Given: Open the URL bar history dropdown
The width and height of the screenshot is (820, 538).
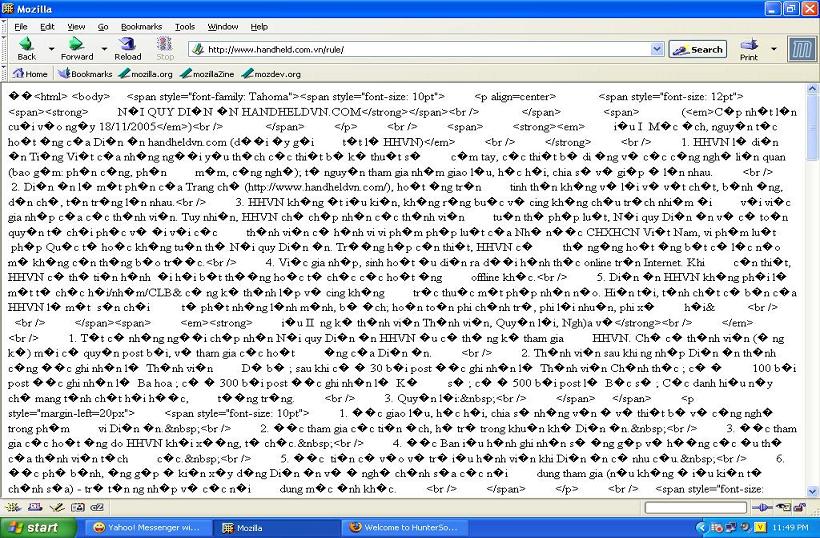Looking at the screenshot, I should [657, 49].
